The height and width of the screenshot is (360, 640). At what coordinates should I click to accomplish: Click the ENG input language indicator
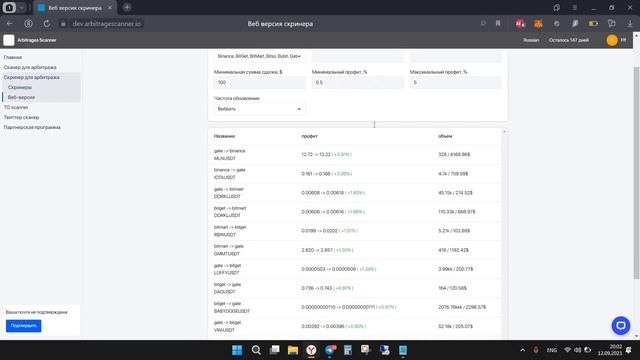552,350
